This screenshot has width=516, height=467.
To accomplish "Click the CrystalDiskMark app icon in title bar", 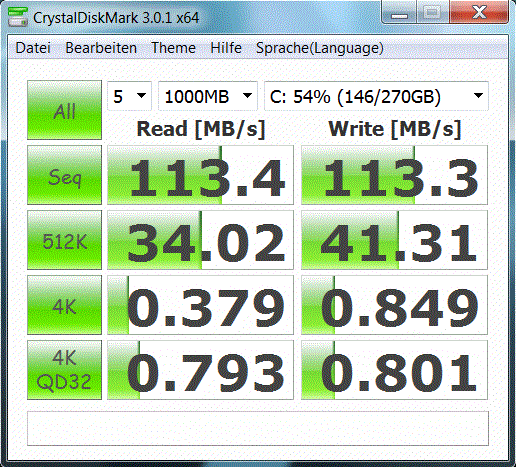I will point(18,17).
